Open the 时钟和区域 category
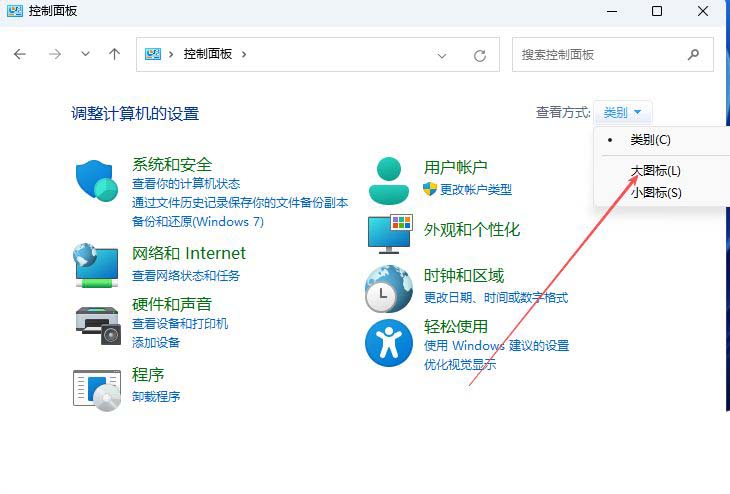Screen dimensions: 730x494 [x=464, y=276]
